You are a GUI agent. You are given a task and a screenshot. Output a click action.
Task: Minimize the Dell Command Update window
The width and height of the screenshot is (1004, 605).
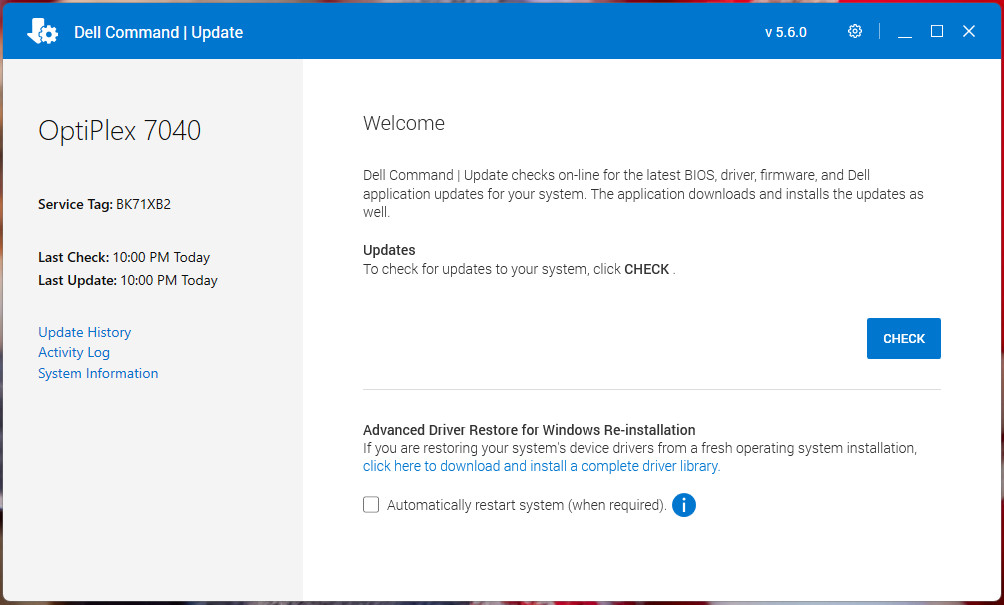point(905,31)
